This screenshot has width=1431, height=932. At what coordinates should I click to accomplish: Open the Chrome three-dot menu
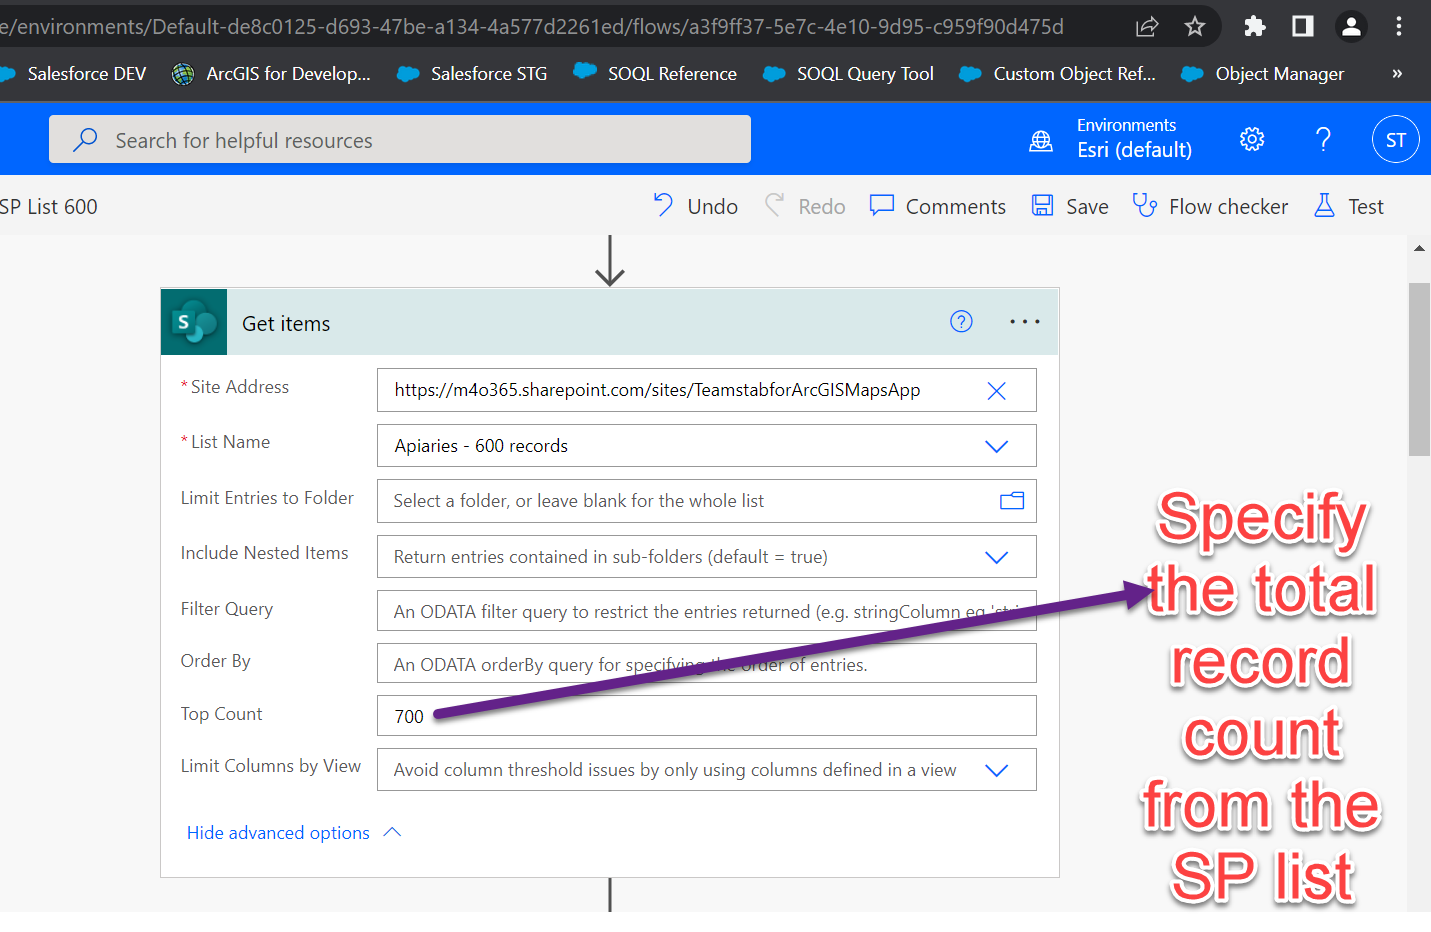pos(1398,26)
